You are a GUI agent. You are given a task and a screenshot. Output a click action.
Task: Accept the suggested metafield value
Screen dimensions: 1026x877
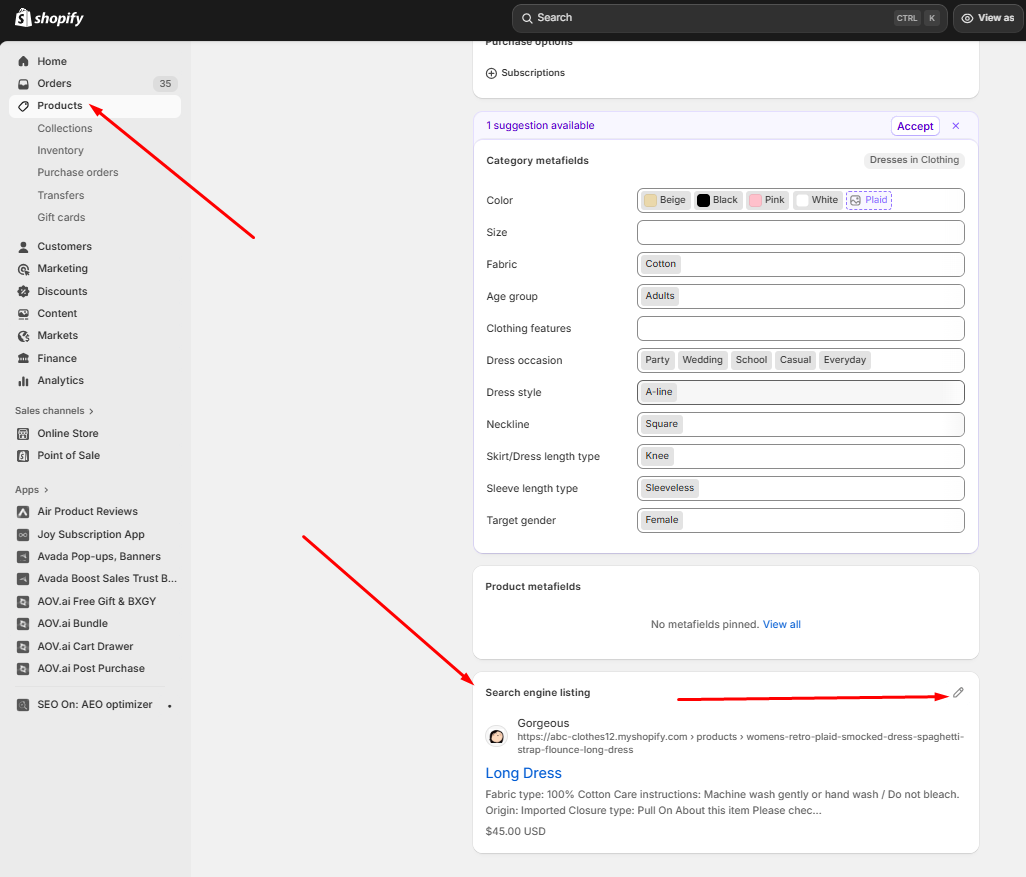click(x=914, y=126)
